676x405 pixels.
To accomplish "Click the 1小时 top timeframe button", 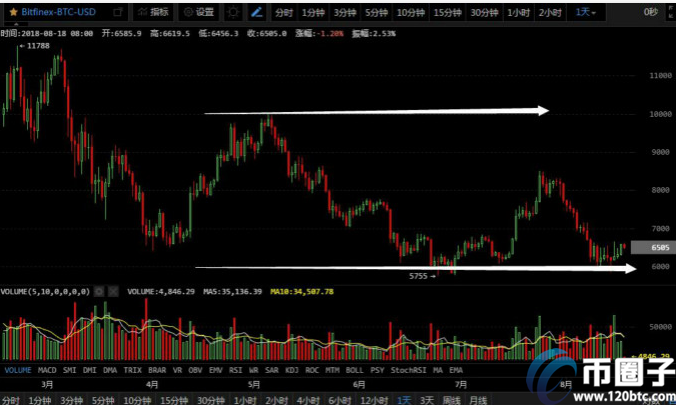I will [x=517, y=12].
